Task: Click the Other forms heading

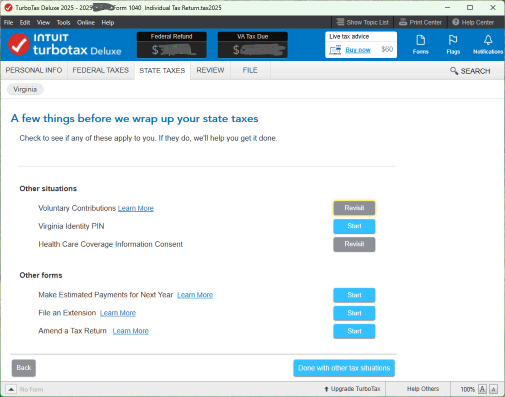Action: [41, 275]
